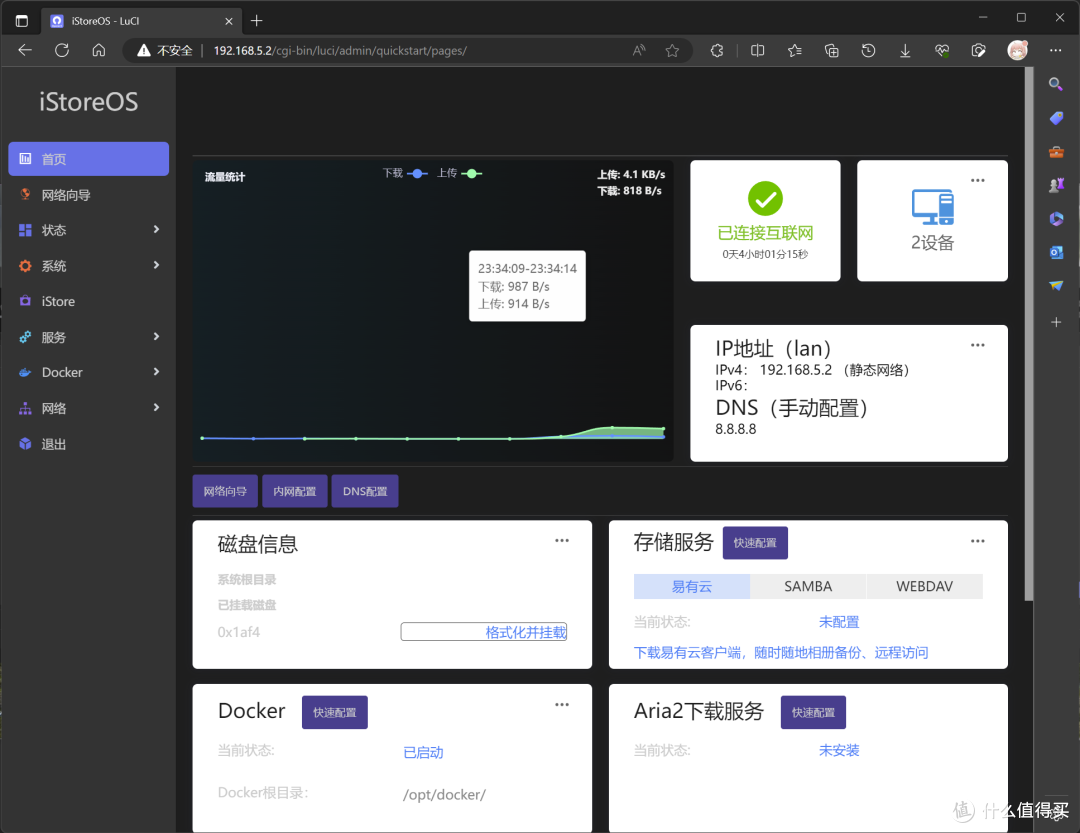The width and height of the screenshot is (1080, 833).
Task: Click the 首页 dashboard icon in sidebar
Action: 25,158
